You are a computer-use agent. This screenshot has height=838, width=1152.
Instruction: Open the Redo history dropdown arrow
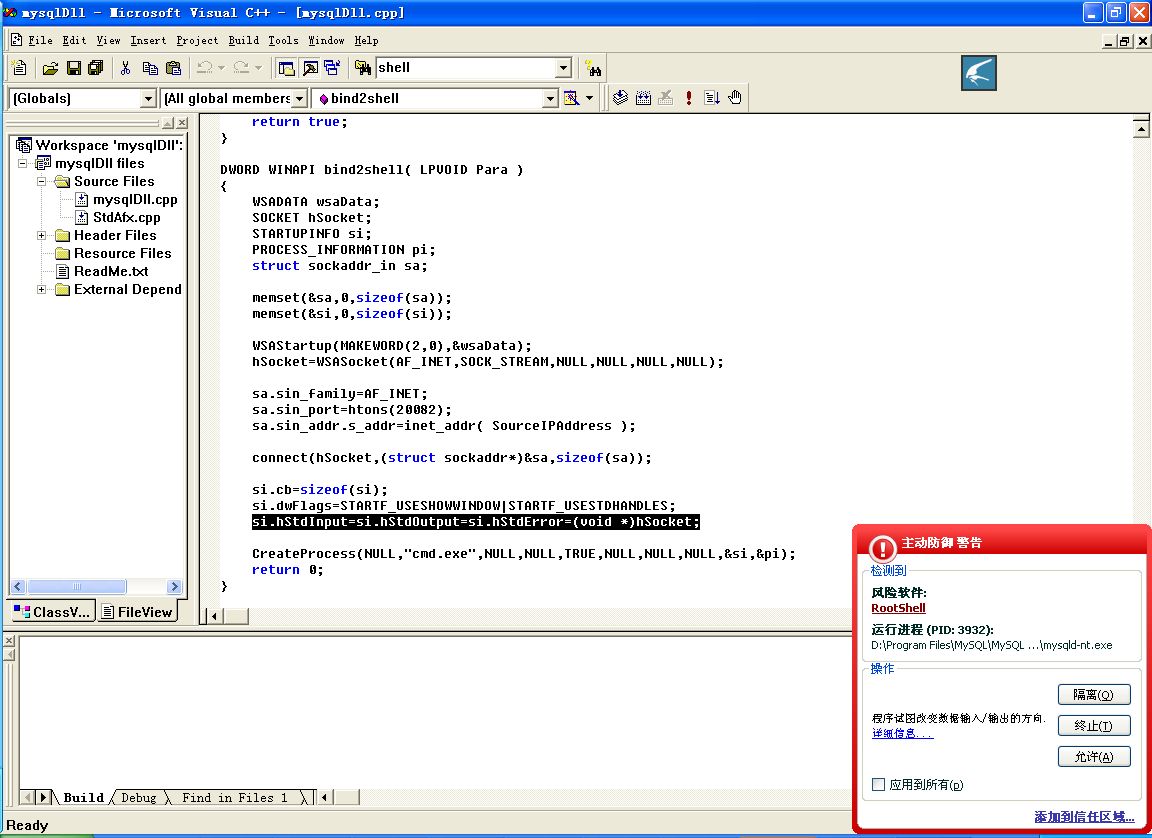click(258, 68)
